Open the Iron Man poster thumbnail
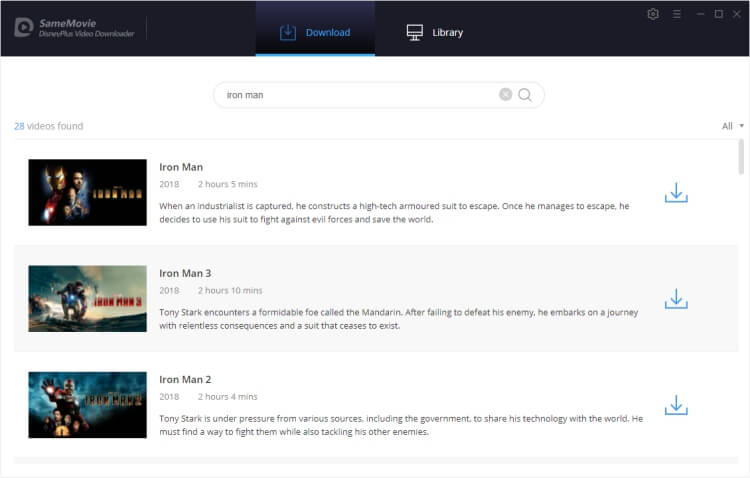 (x=88, y=192)
